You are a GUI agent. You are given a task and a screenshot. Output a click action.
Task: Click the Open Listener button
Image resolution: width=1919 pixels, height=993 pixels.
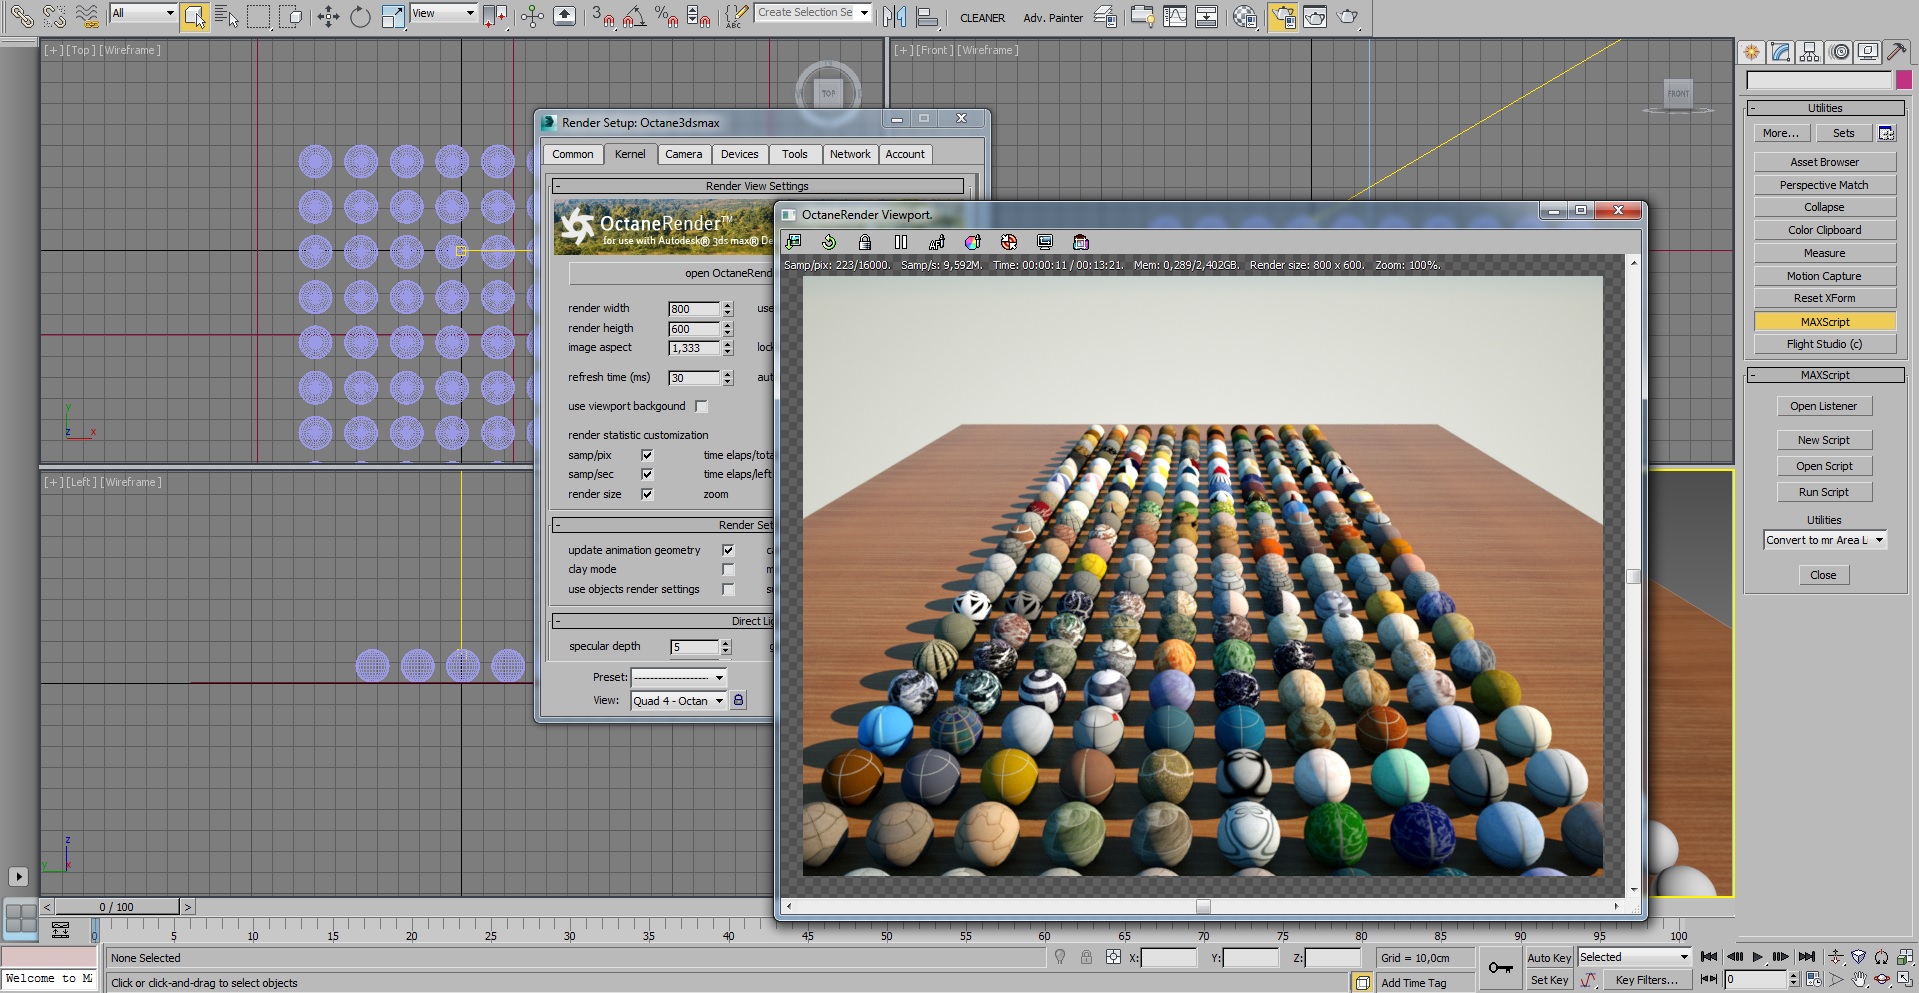coord(1823,406)
